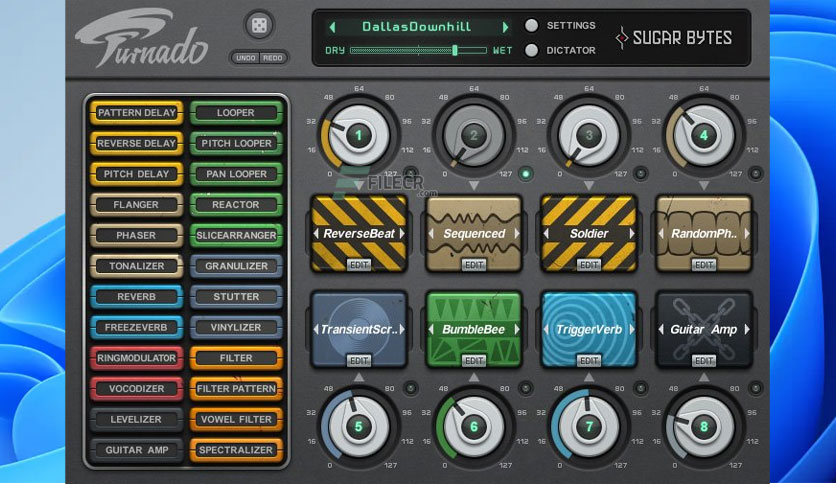Click the Undo button

246,58
